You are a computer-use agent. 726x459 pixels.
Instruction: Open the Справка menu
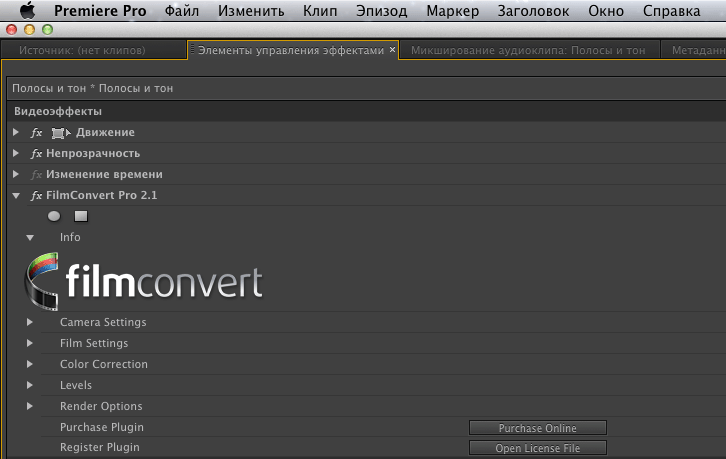[x=671, y=11]
